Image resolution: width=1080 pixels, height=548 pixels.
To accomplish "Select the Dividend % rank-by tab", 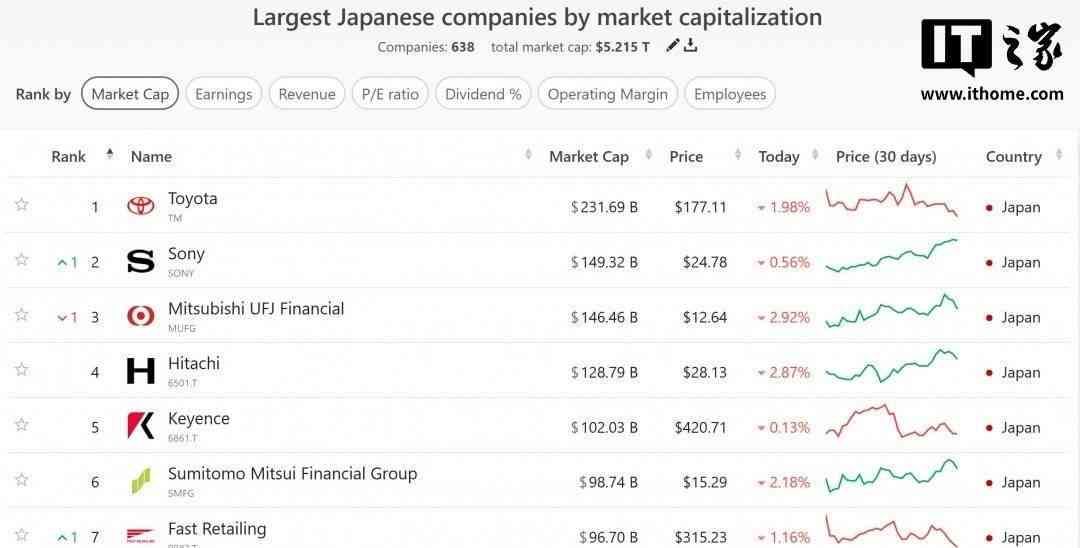I will coord(483,94).
